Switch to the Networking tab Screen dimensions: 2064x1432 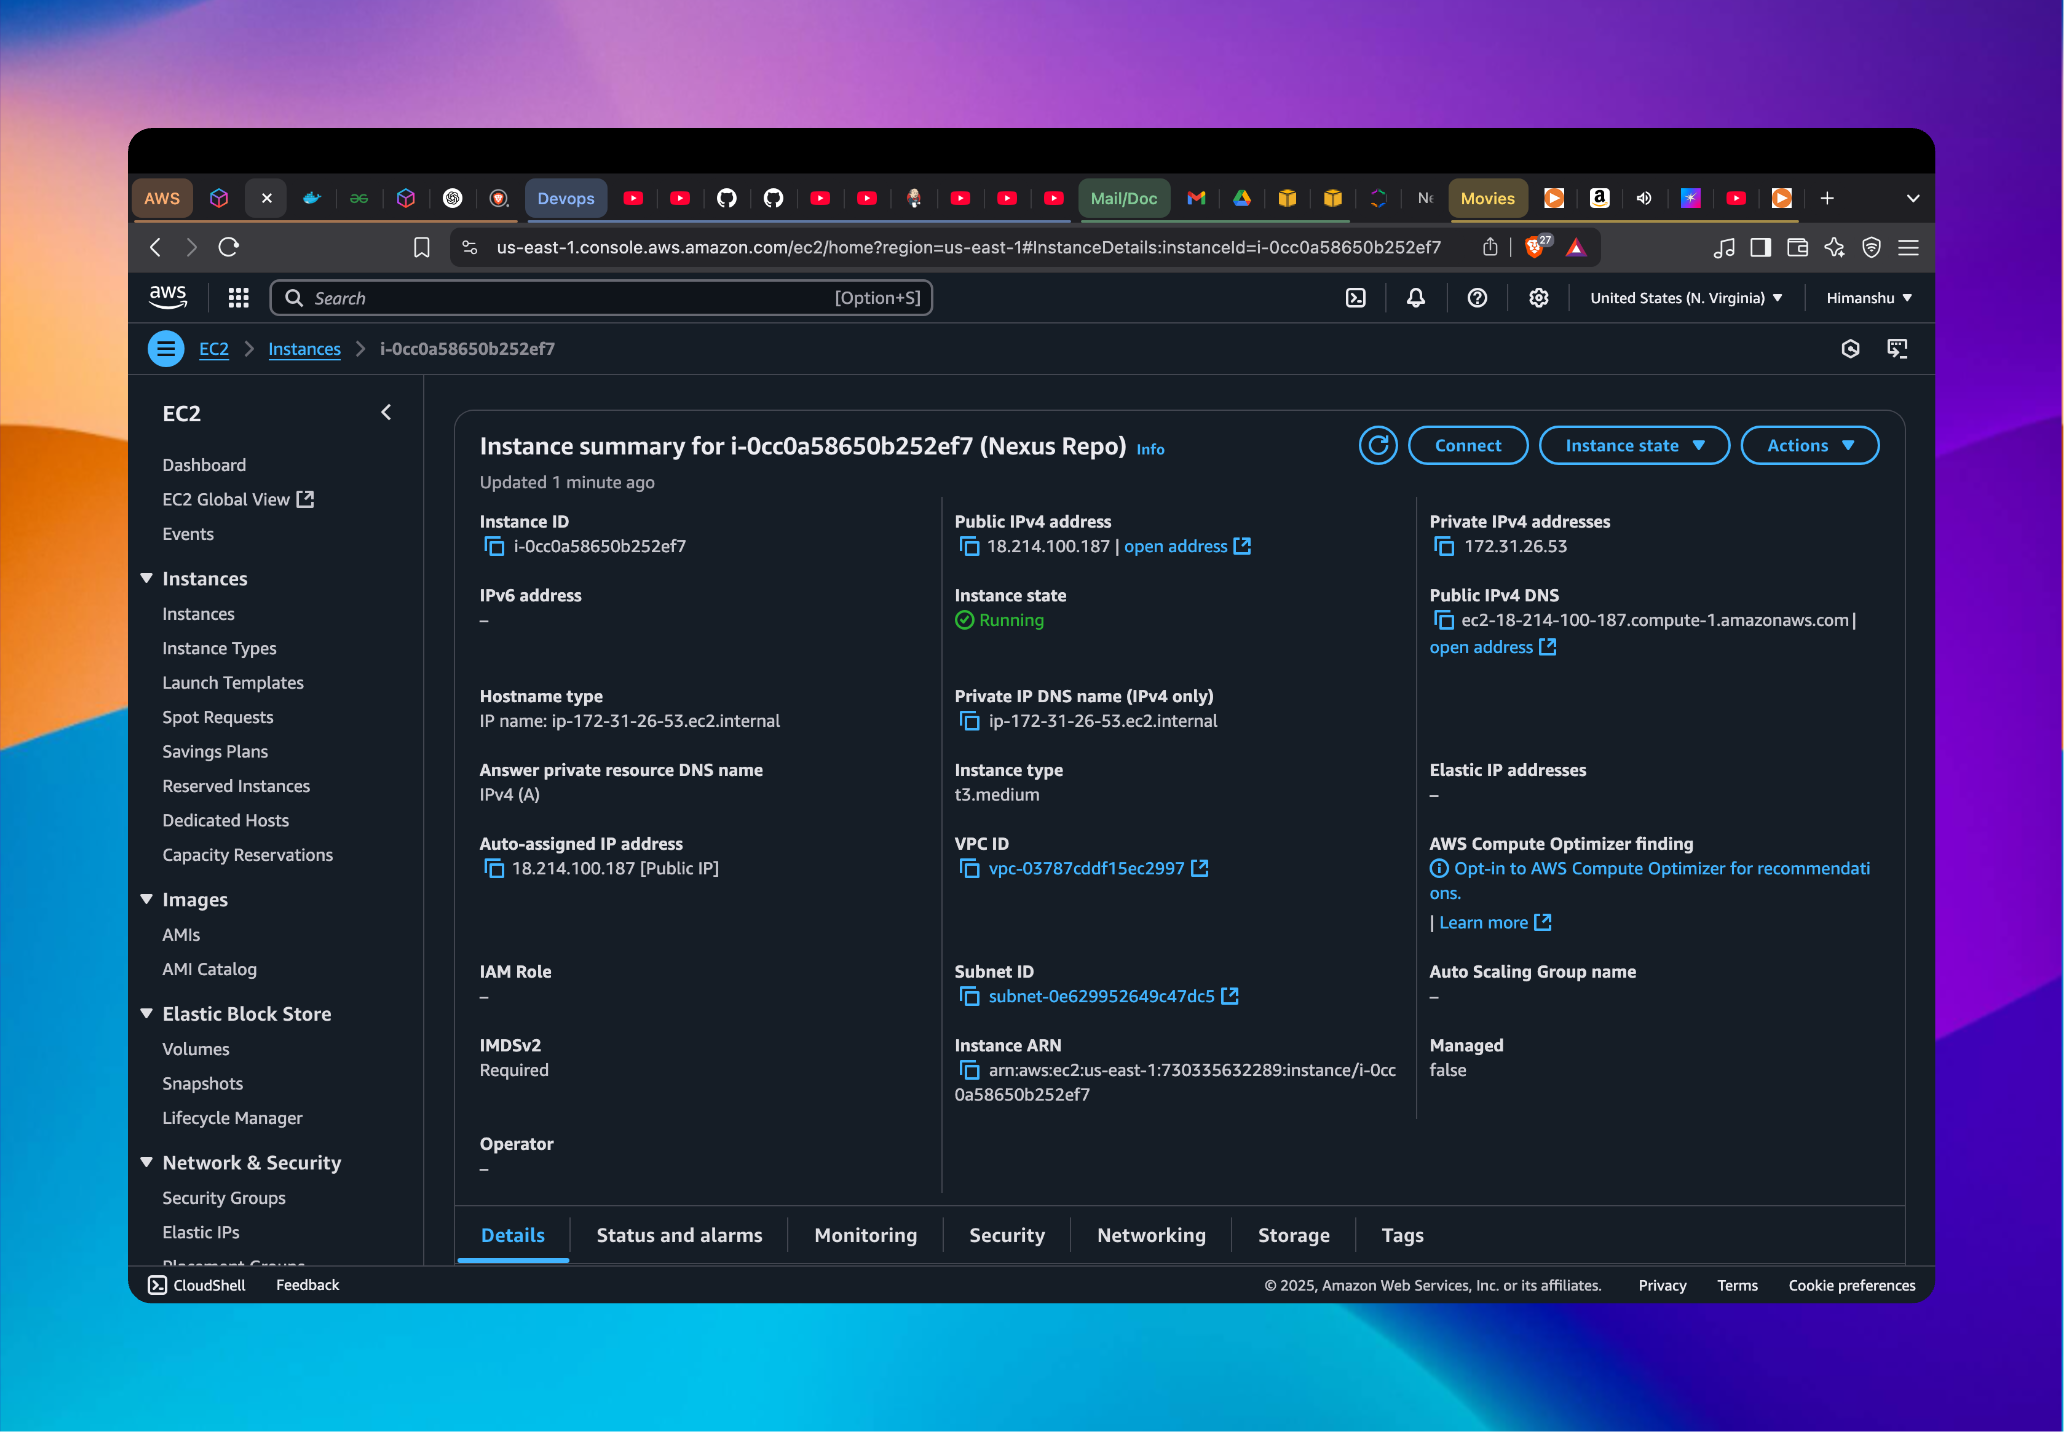coord(1151,1235)
